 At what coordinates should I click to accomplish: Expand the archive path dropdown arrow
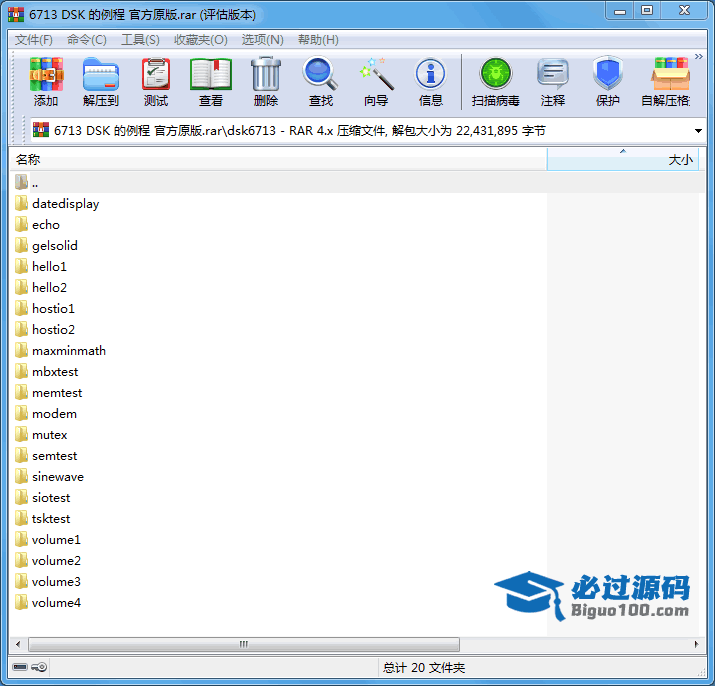click(x=697, y=131)
